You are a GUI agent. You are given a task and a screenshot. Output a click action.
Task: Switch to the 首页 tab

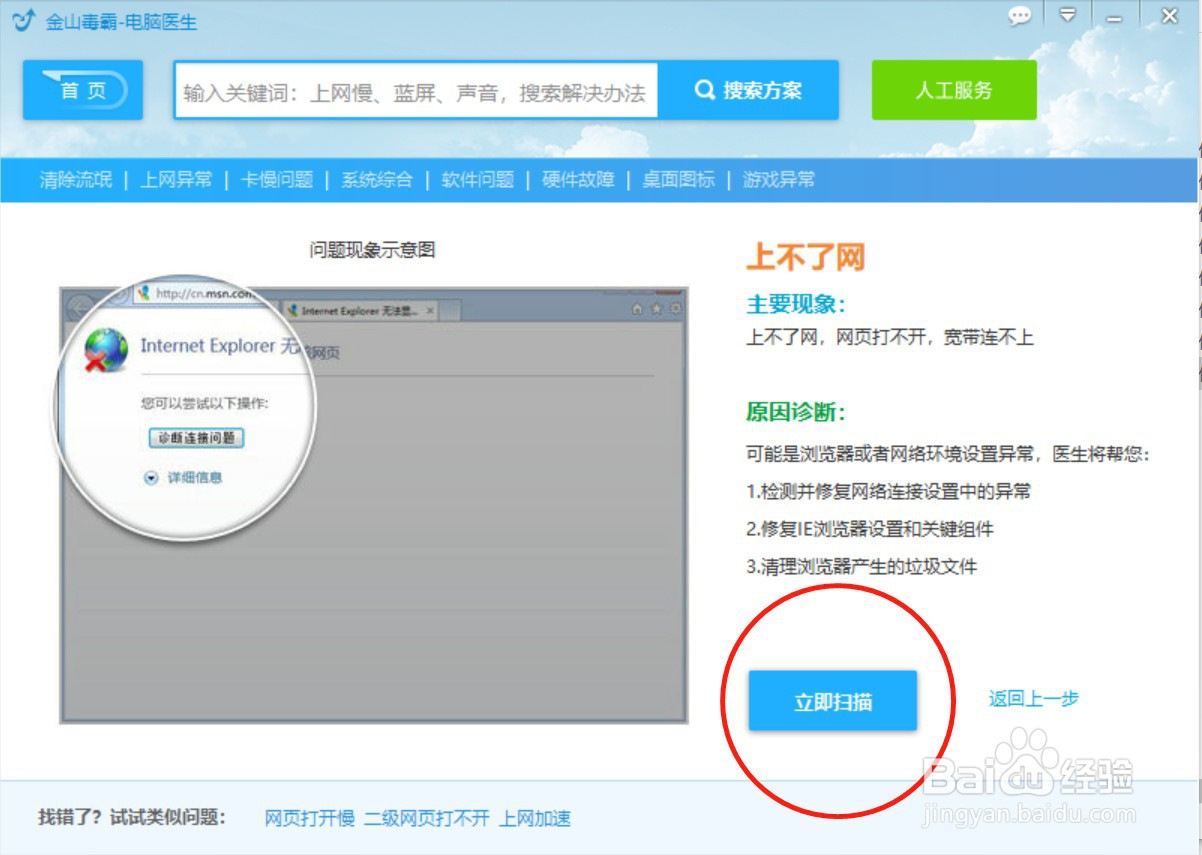[84, 89]
